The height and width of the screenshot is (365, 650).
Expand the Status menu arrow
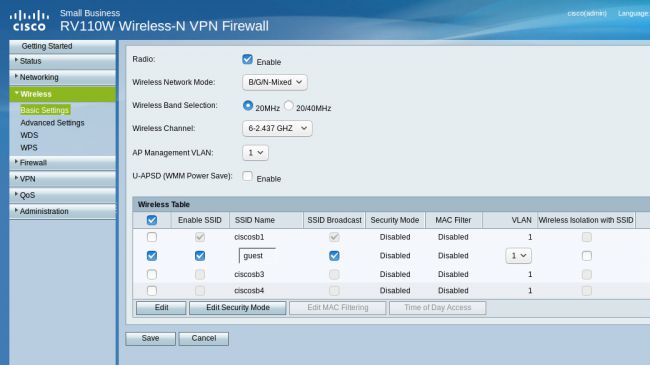click(x=16, y=60)
